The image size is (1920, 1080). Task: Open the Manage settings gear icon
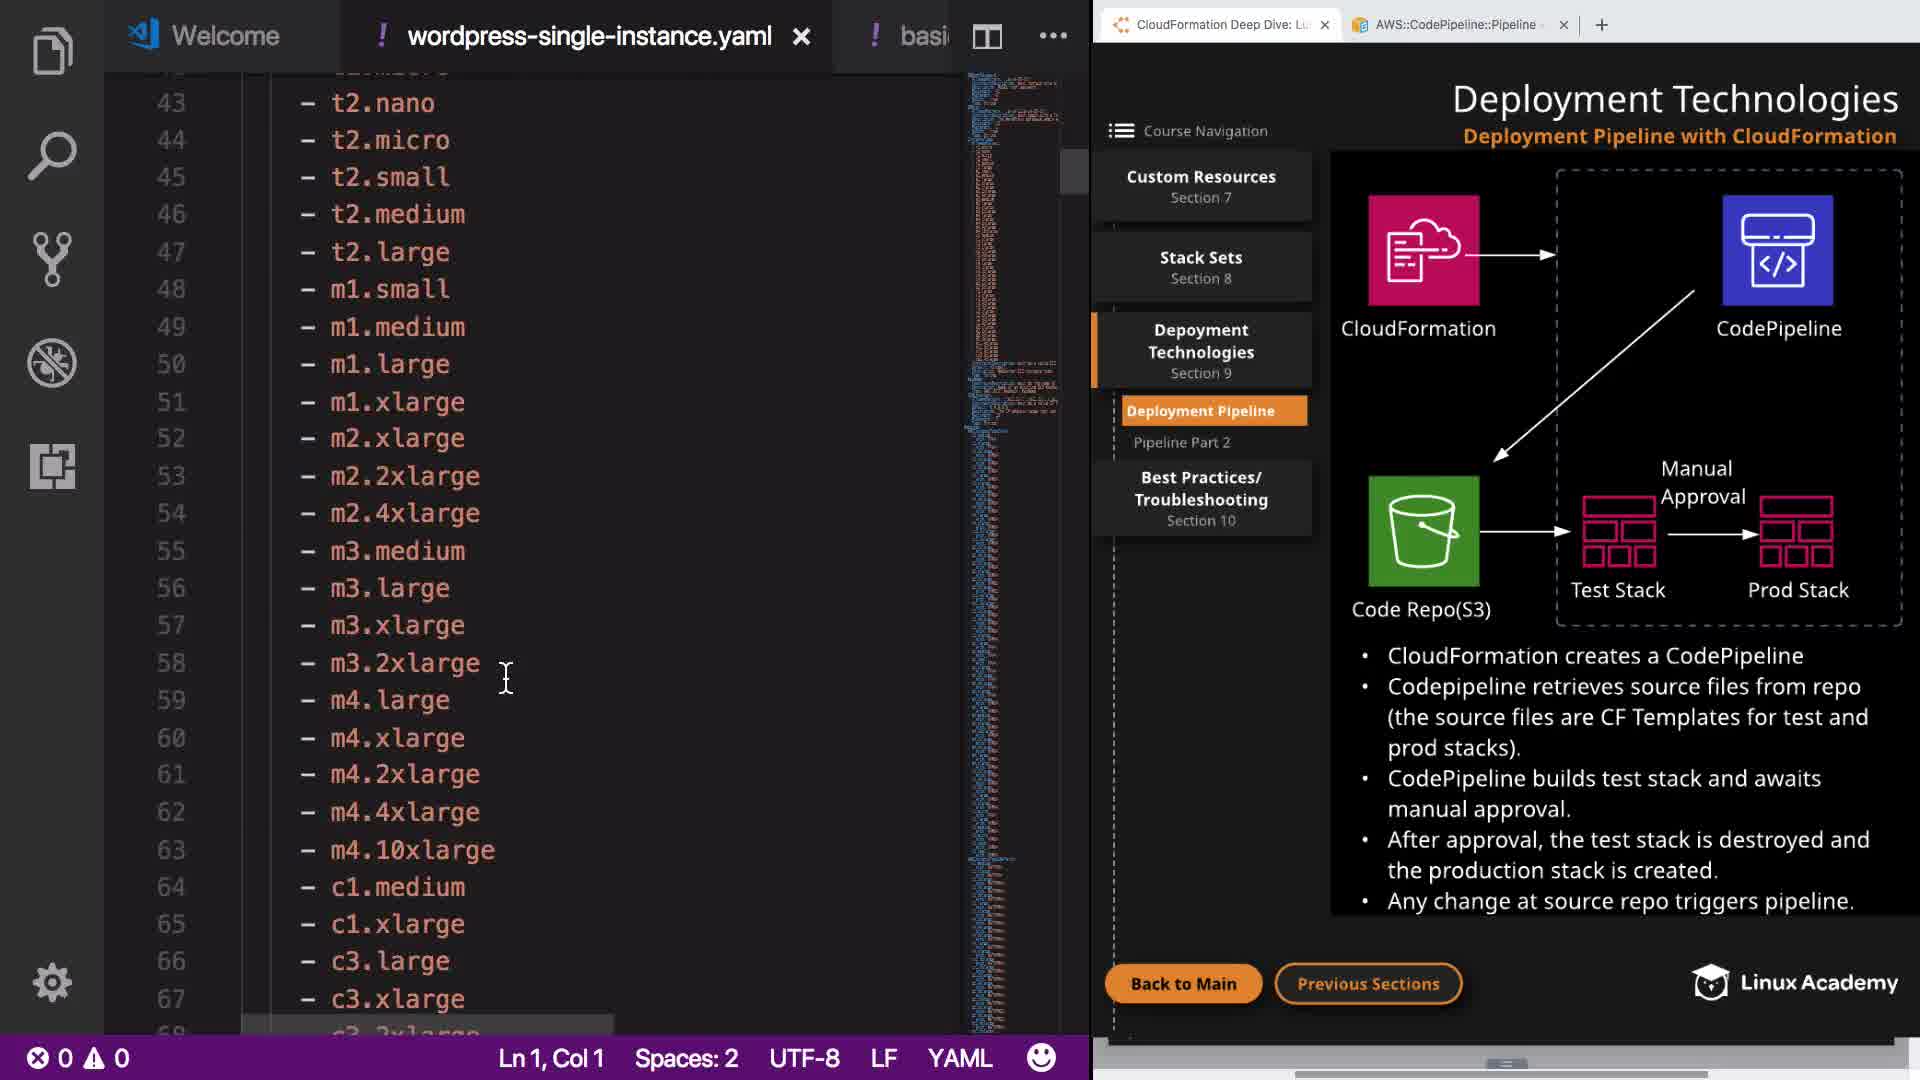click(52, 982)
